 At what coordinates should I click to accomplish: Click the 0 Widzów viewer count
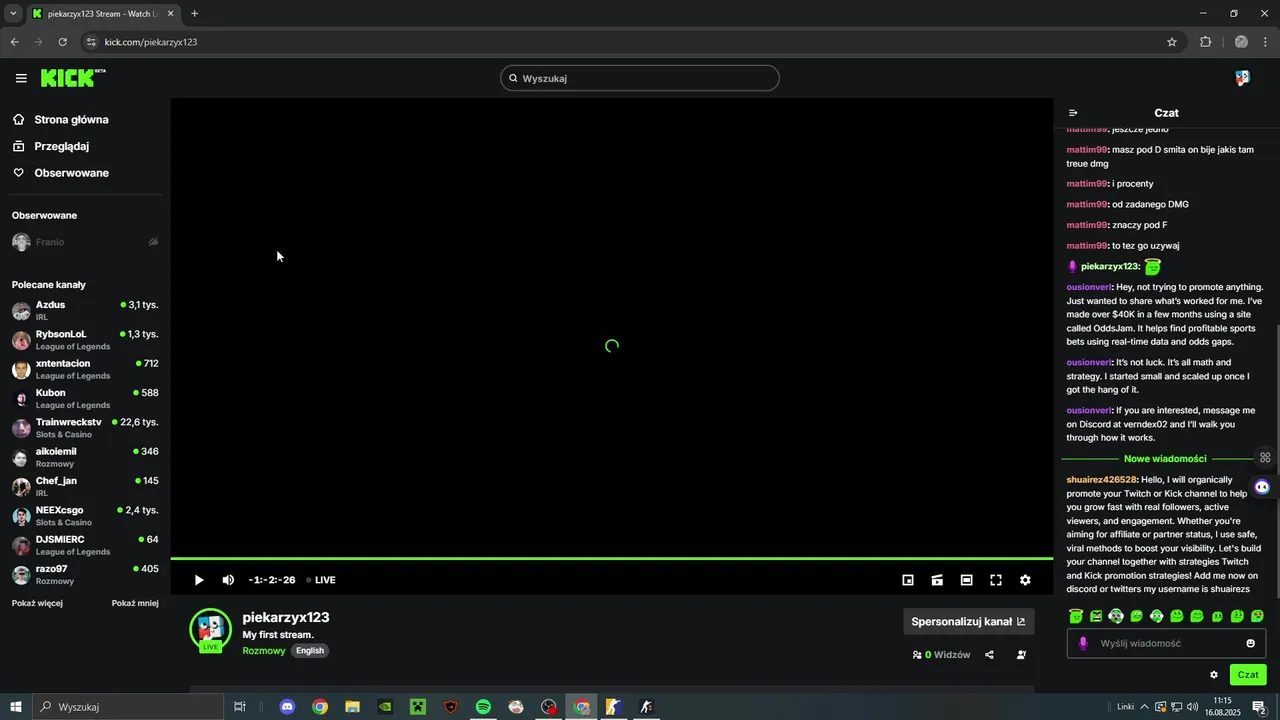941,655
